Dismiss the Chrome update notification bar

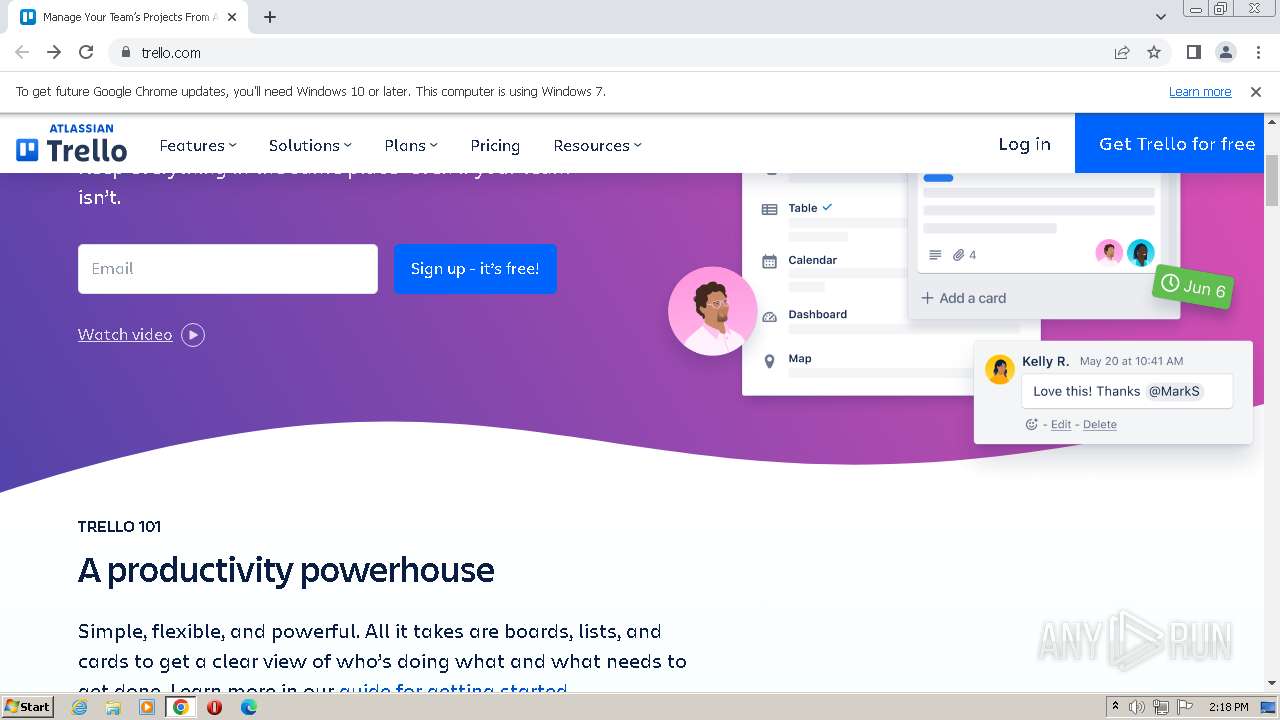pos(1256,92)
